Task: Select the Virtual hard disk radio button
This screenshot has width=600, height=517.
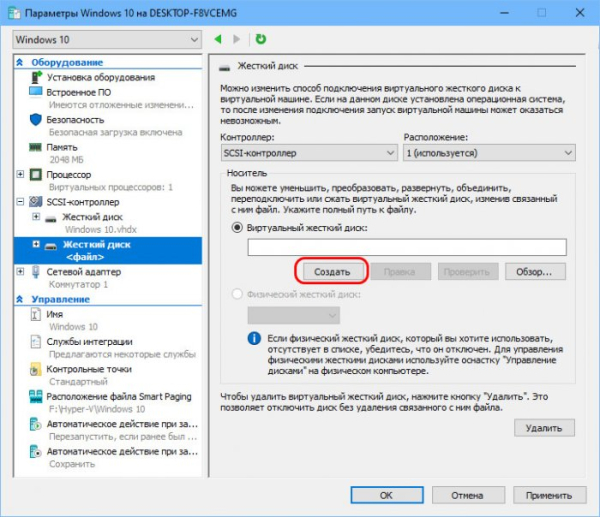Action: click(237, 228)
